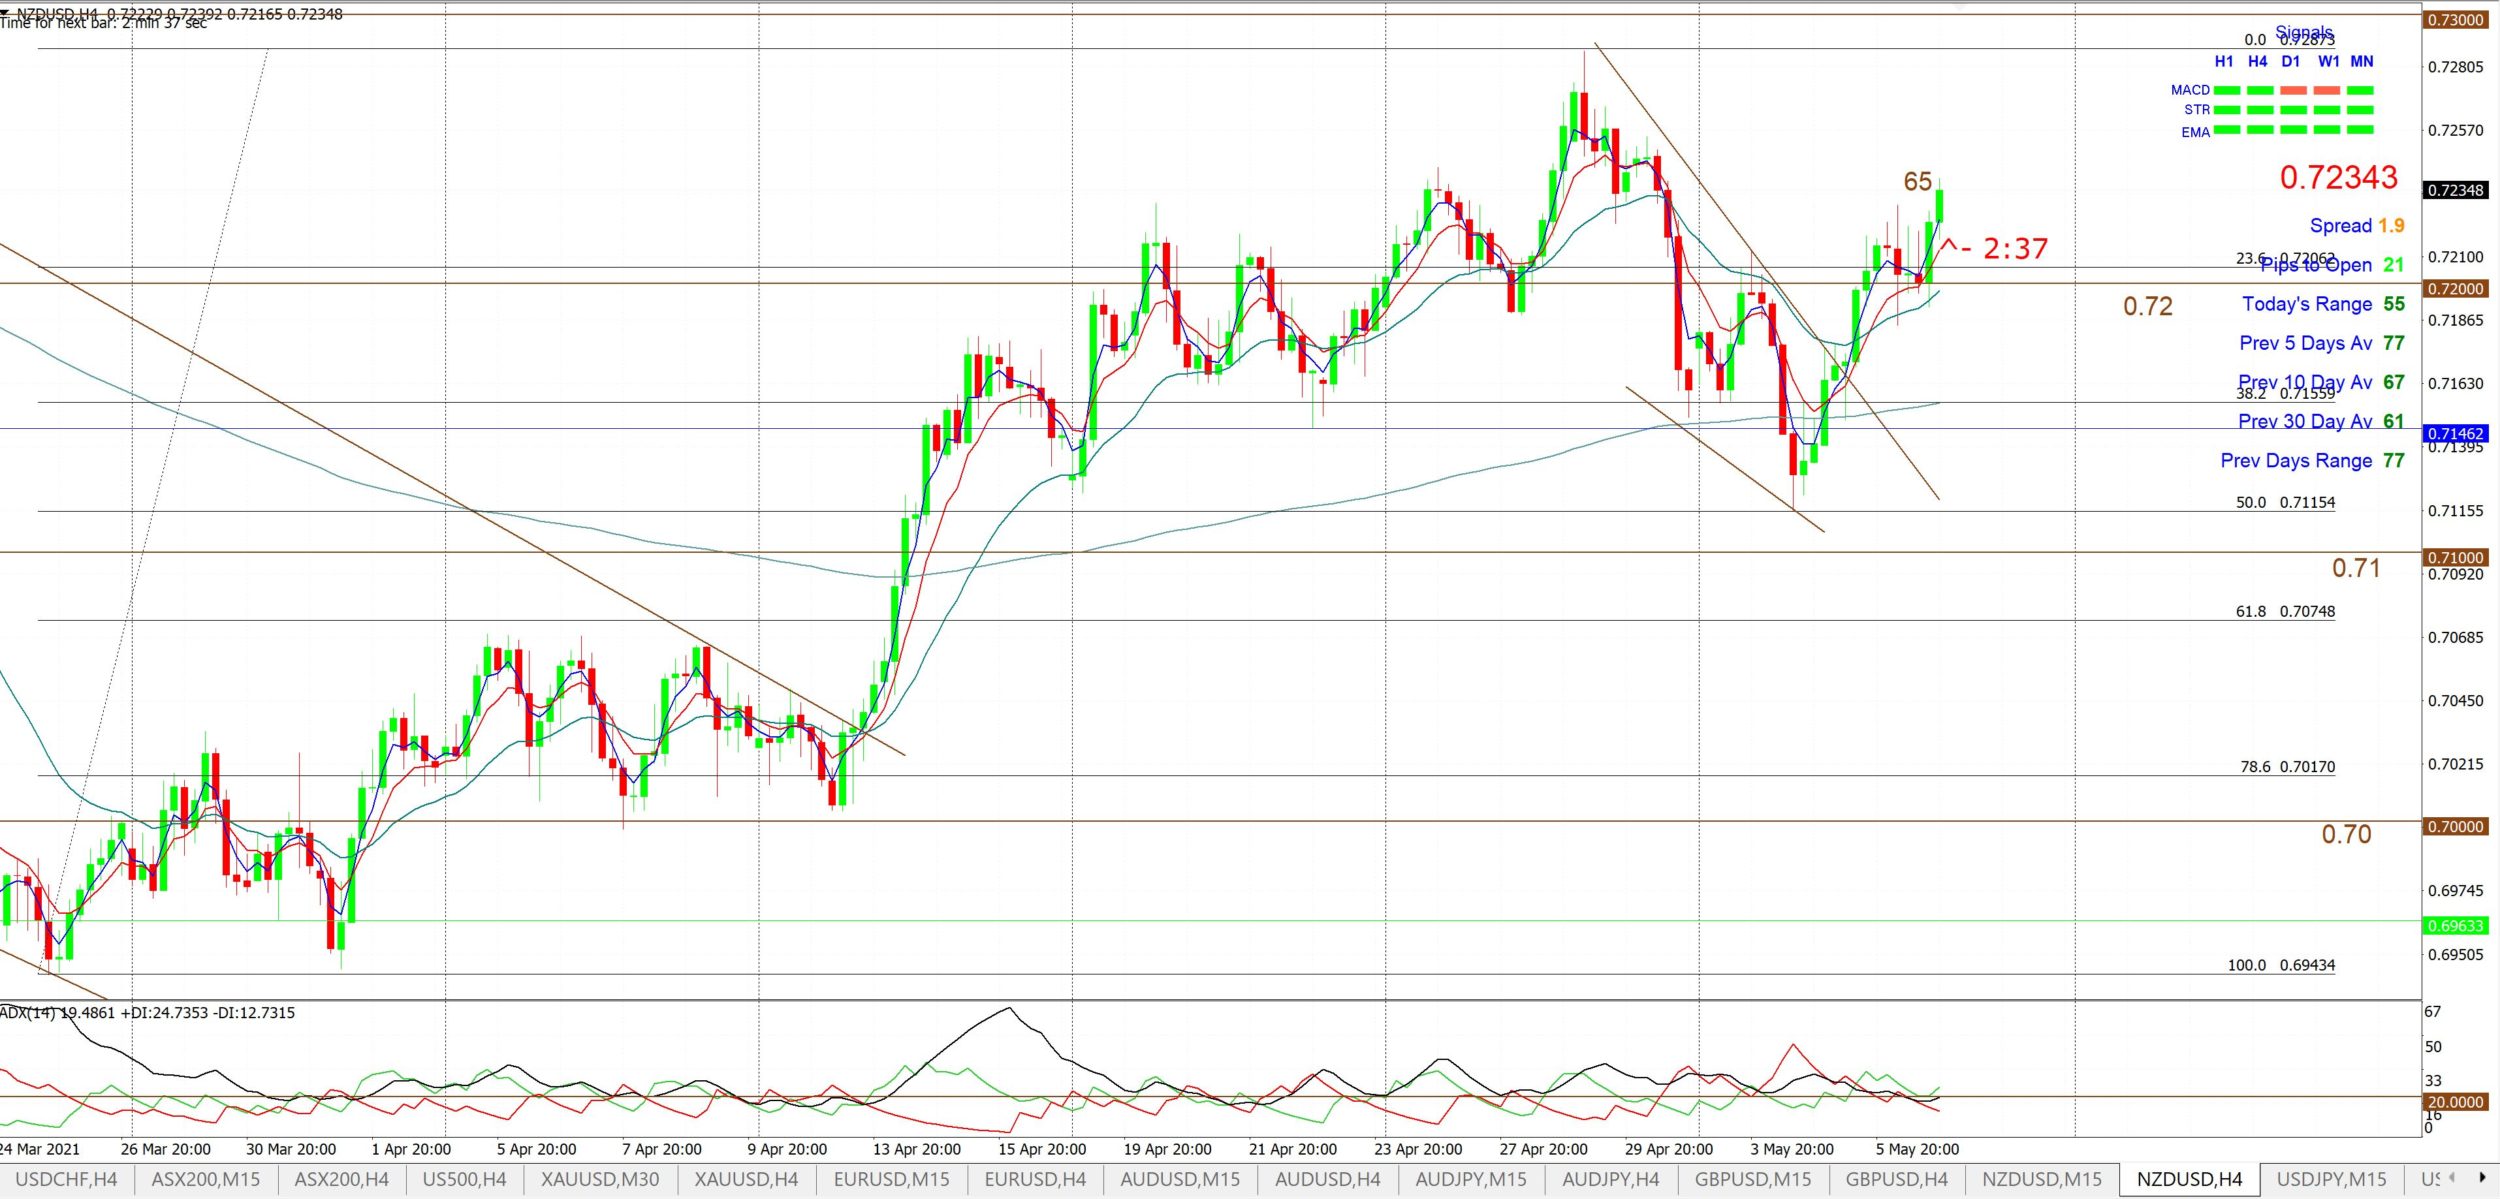Open the XAUUSD,H4 chart tab
The image size is (2500, 1199).
tap(746, 1179)
